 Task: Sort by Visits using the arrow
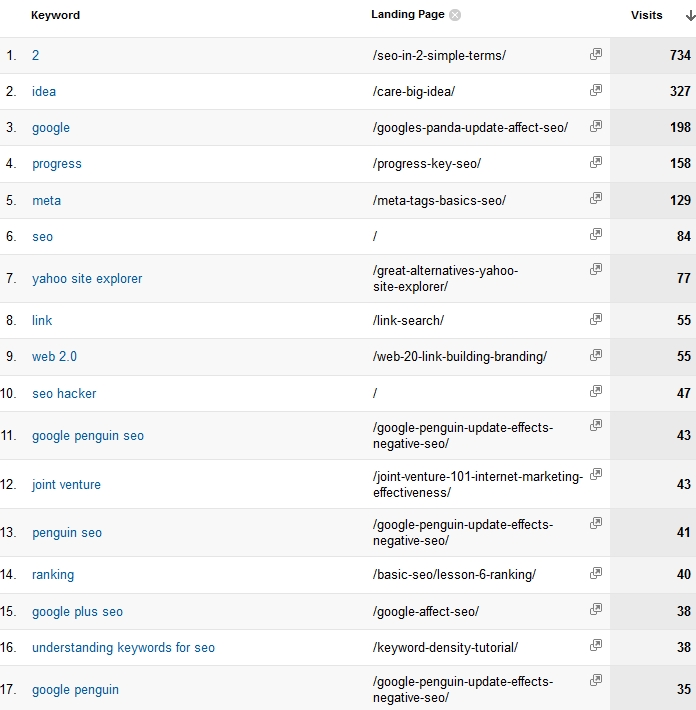[x=689, y=16]
